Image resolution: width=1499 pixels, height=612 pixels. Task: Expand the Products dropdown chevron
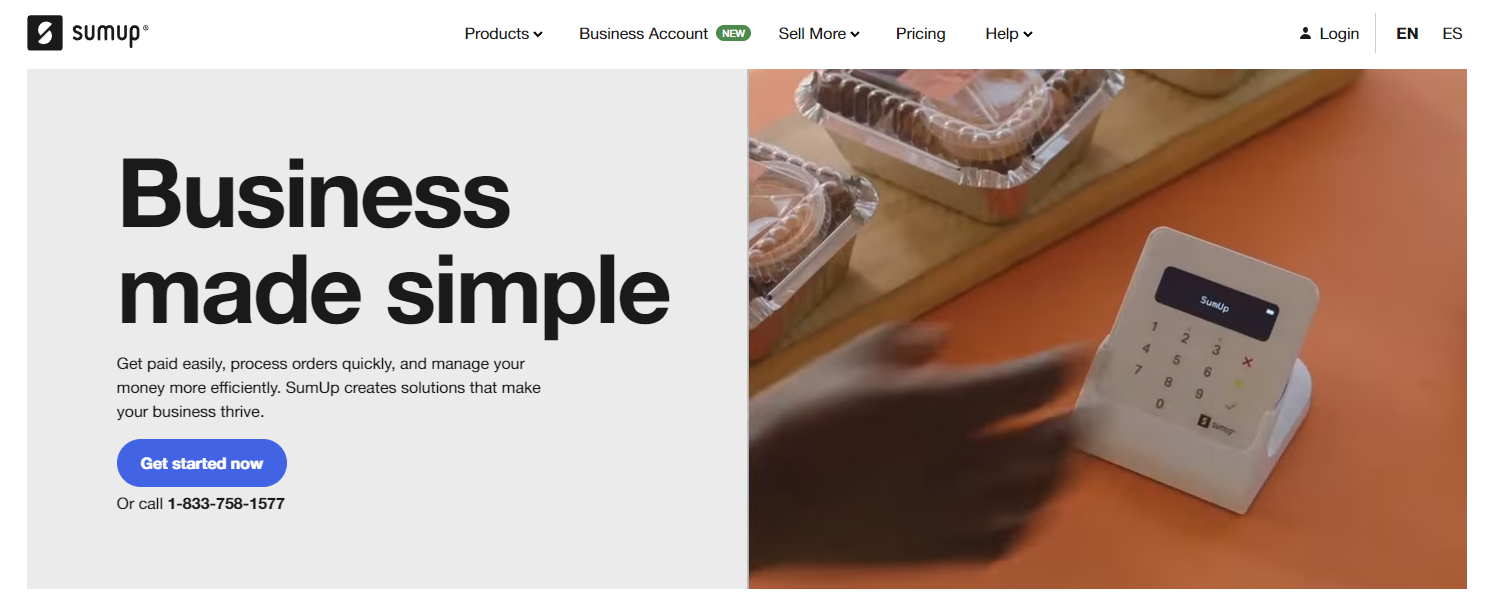[538, 35]
